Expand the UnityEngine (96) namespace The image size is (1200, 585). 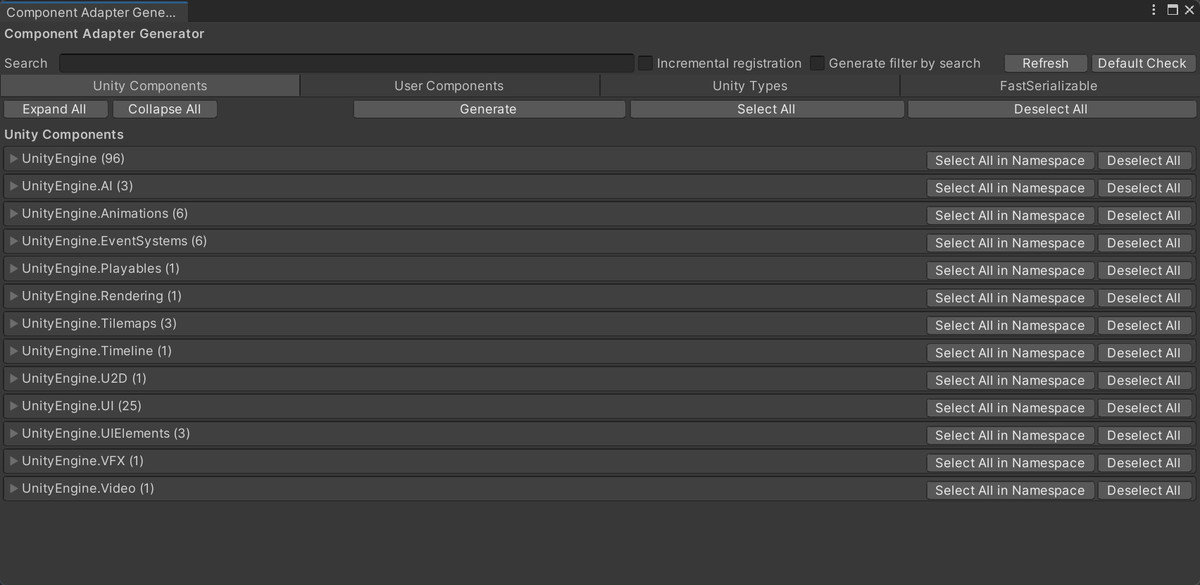(x=14, y=159)
